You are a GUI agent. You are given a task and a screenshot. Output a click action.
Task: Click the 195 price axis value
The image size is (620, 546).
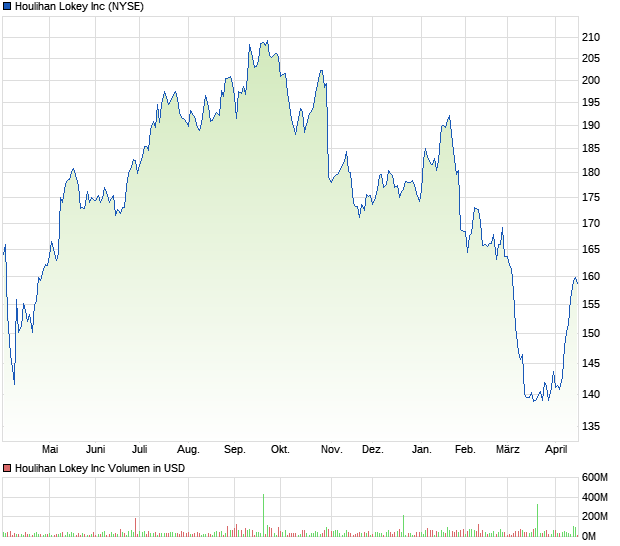pos(591,102)
